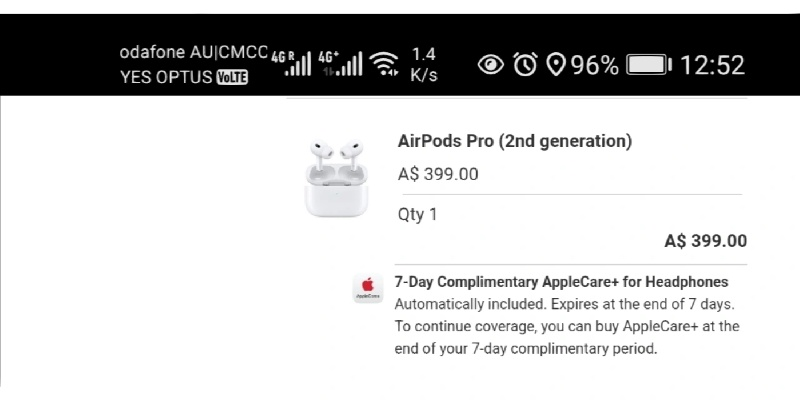Tap the 12:52 clock
The height and width of the screenshot is (400, 800).
(x=712, y=65)
